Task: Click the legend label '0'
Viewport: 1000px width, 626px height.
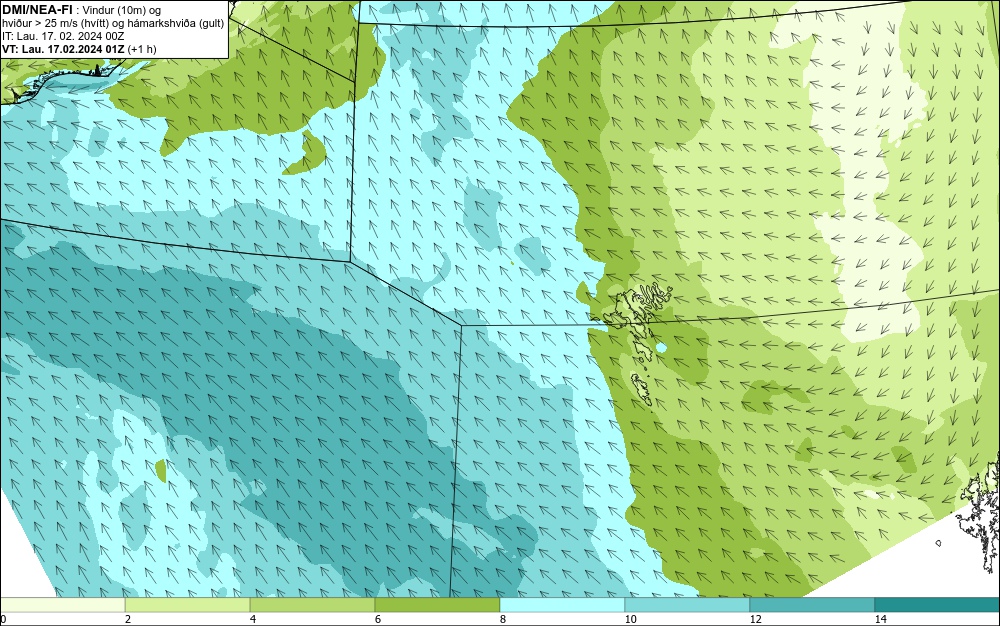Action: pos(3,620)
